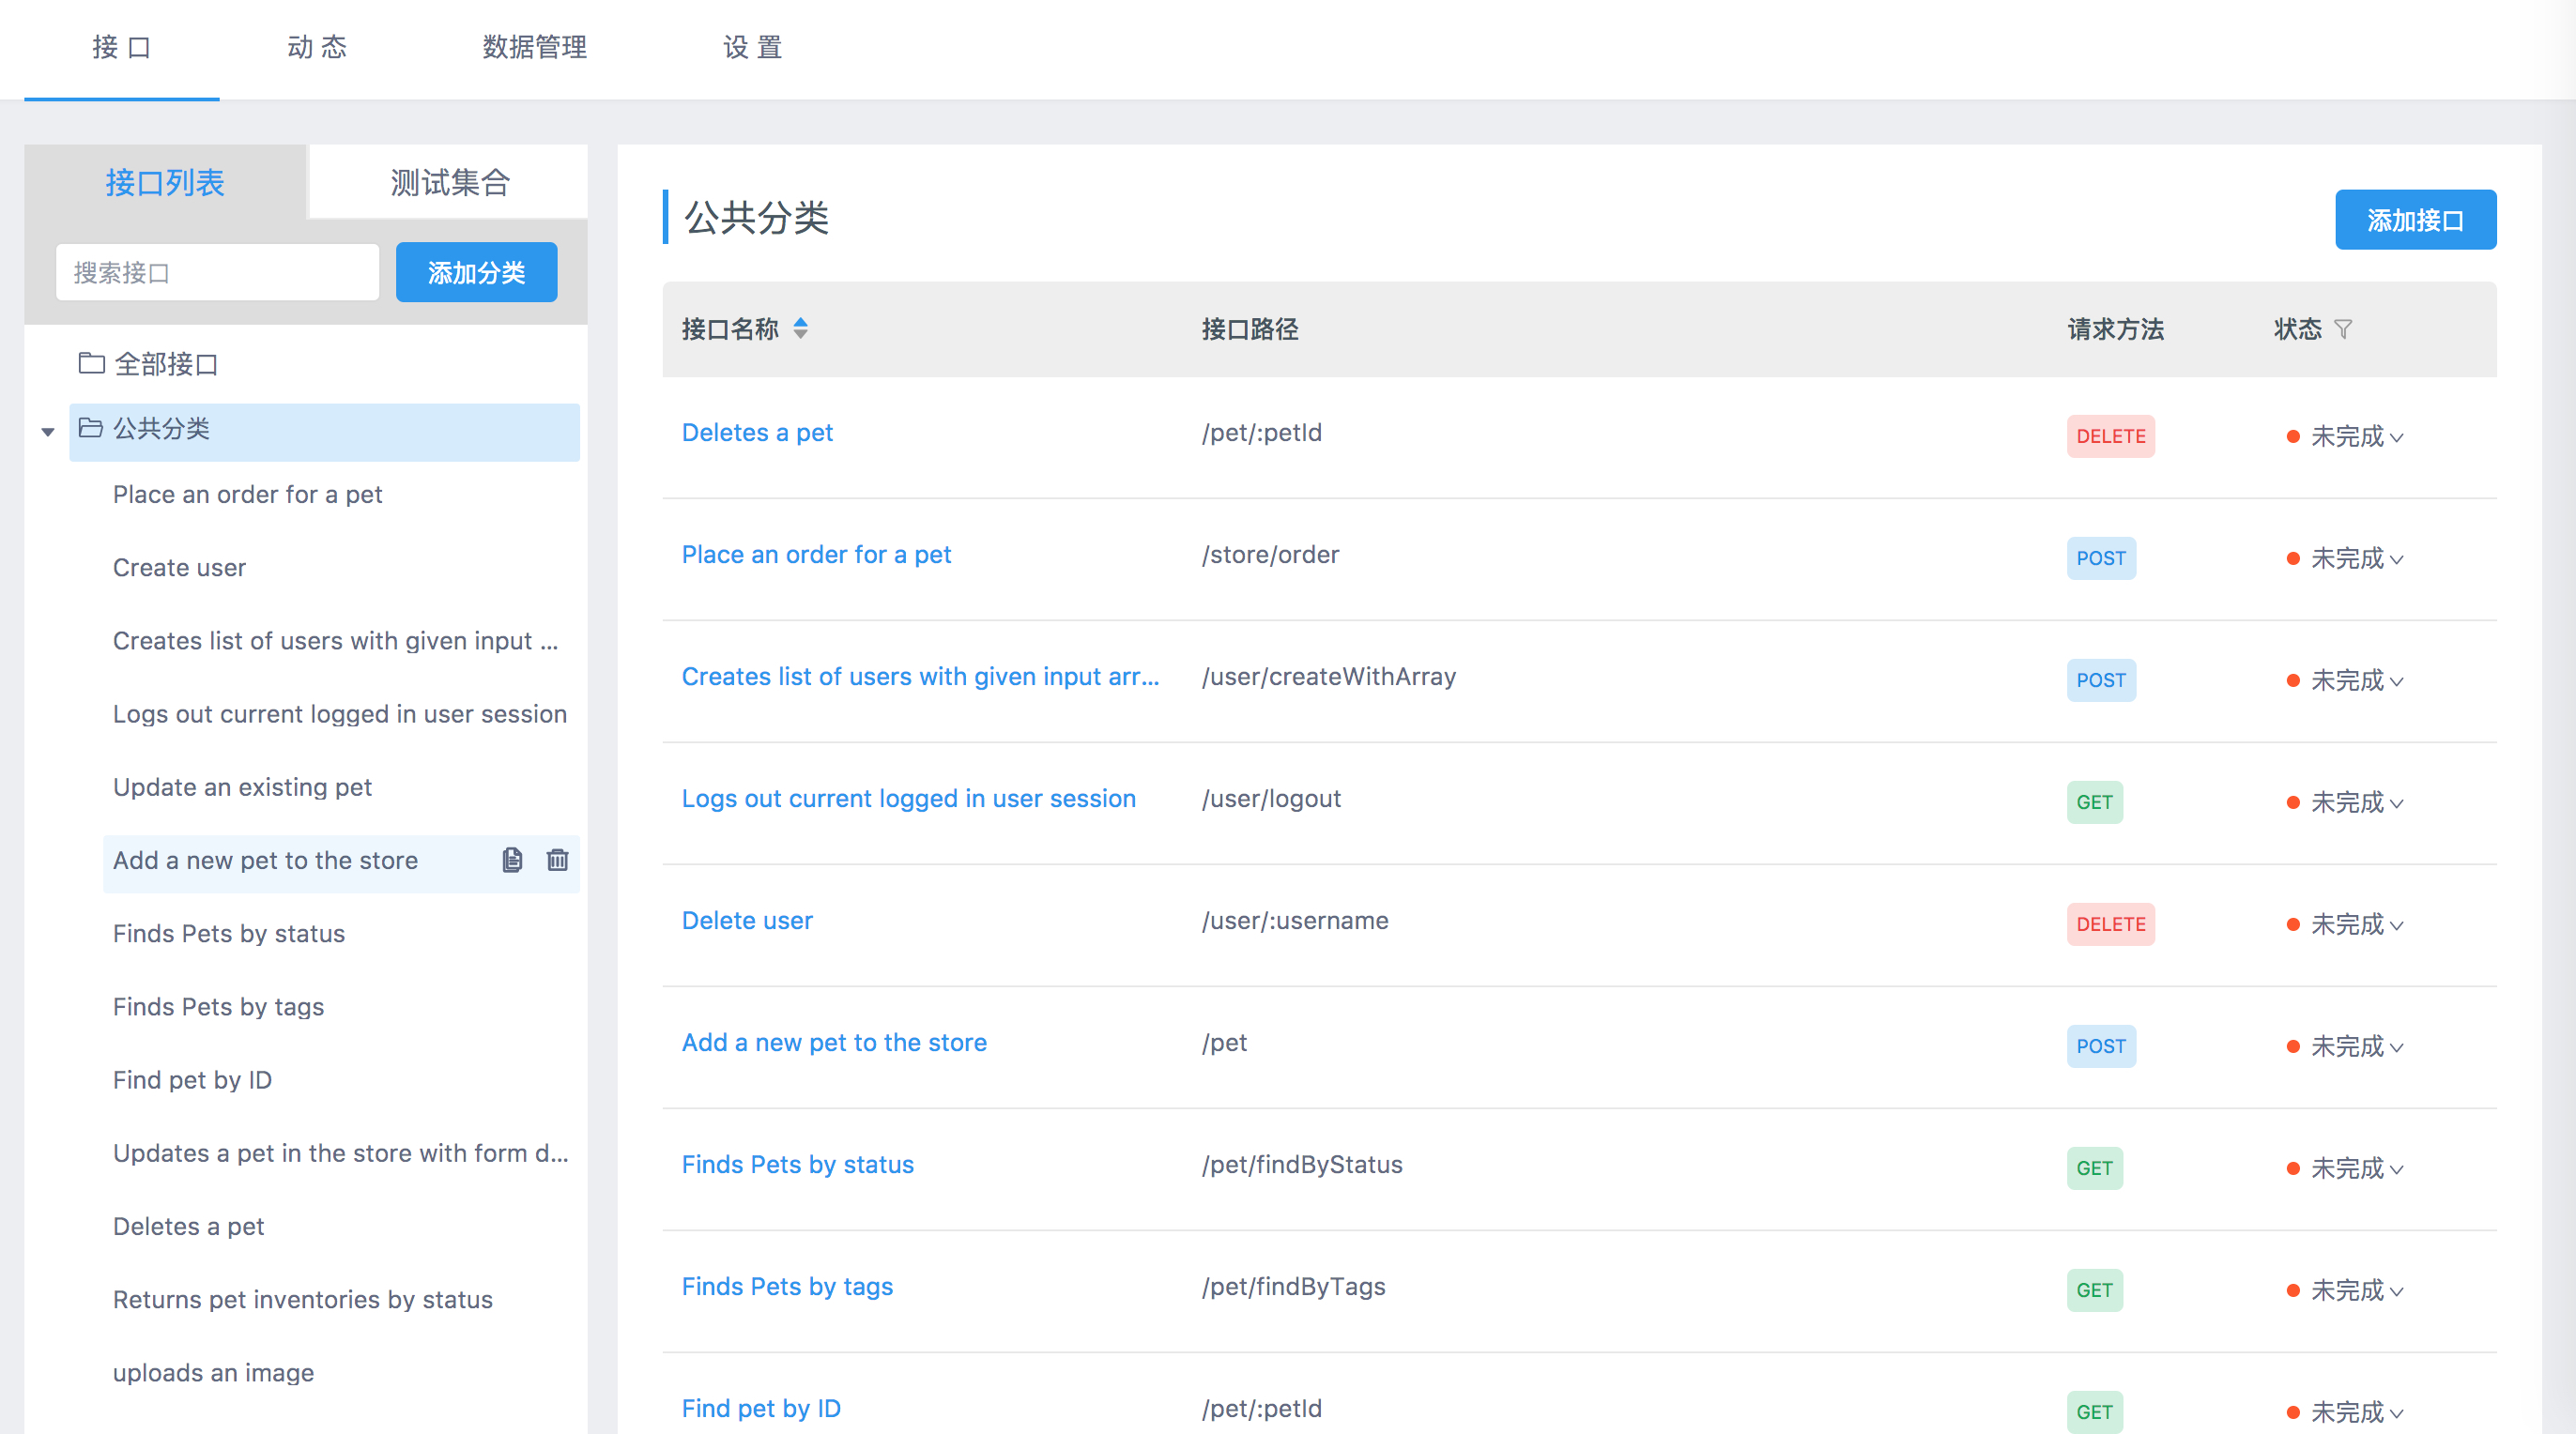Click the 状态 filter funnel icon

point(2343,329)
